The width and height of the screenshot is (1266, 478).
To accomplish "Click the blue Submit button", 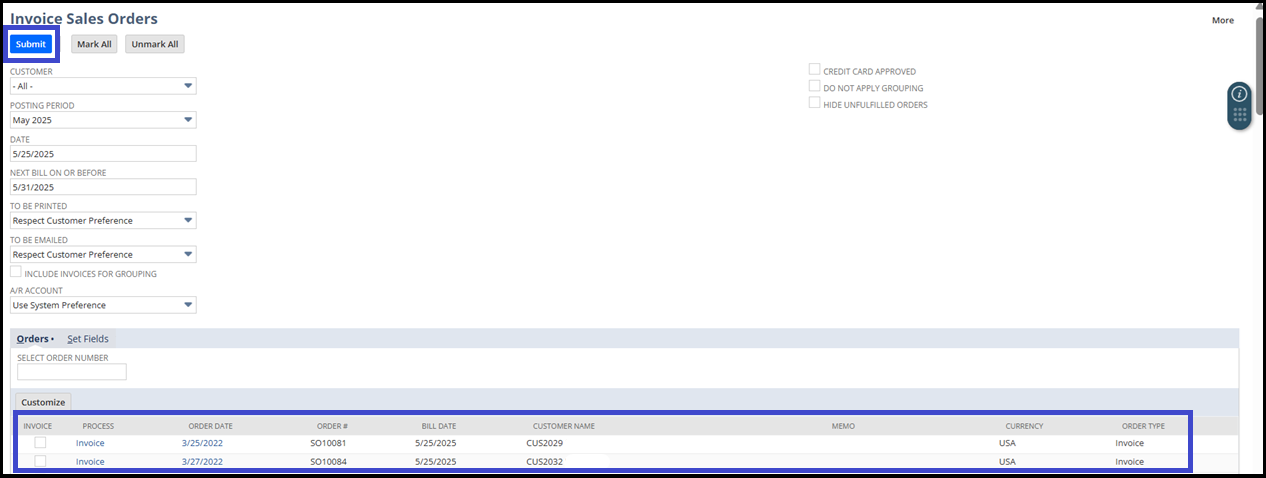I will (x=31, y=44).
